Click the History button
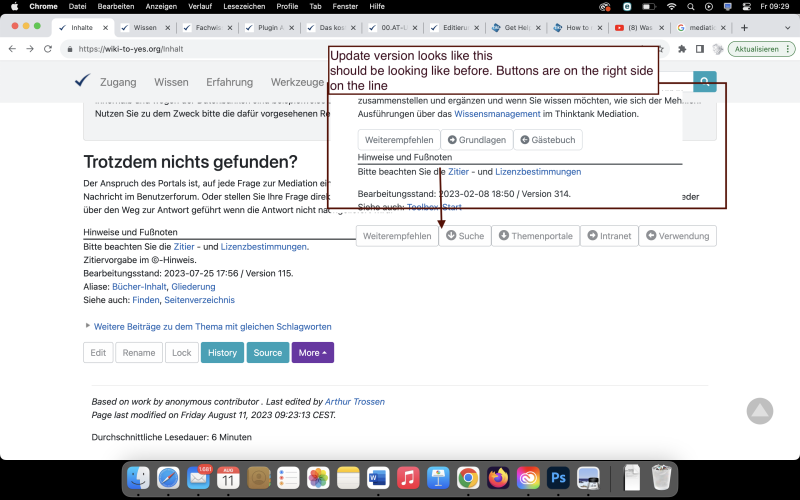 [222, 352]
